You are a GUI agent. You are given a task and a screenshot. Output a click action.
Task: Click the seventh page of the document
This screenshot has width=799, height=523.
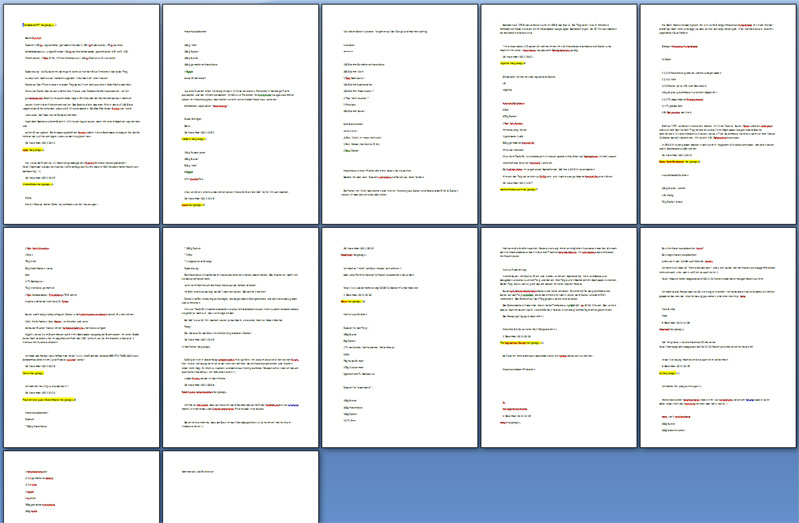click(241, 337)
